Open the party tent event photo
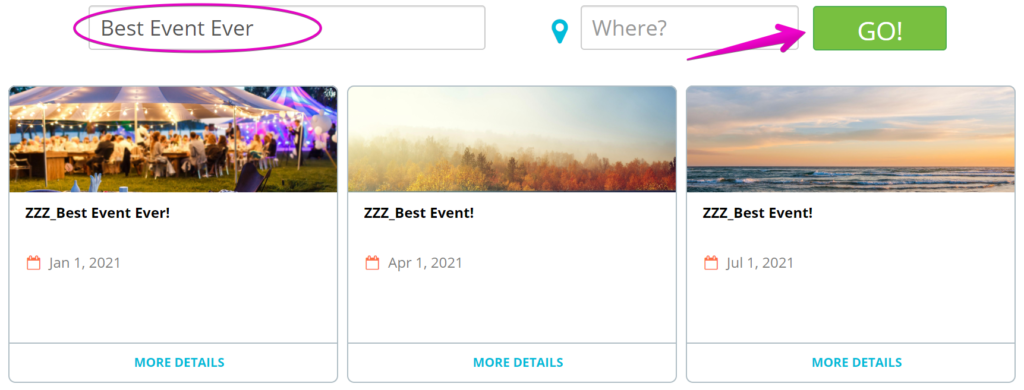Image resolution: width=1024 pixels, height=390 pixels. click(173, 139)
